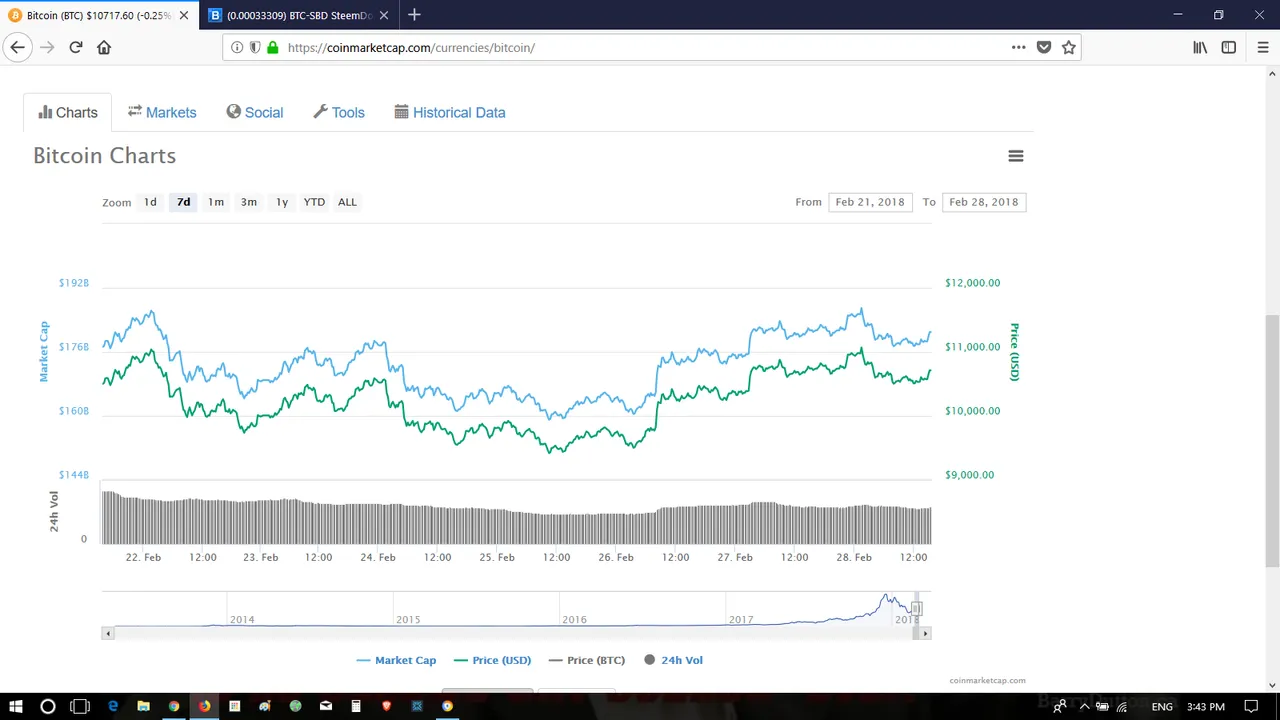Click the Bitcoin Charts heading
The image size is (1280, 720).
click(x=105, y=156)
